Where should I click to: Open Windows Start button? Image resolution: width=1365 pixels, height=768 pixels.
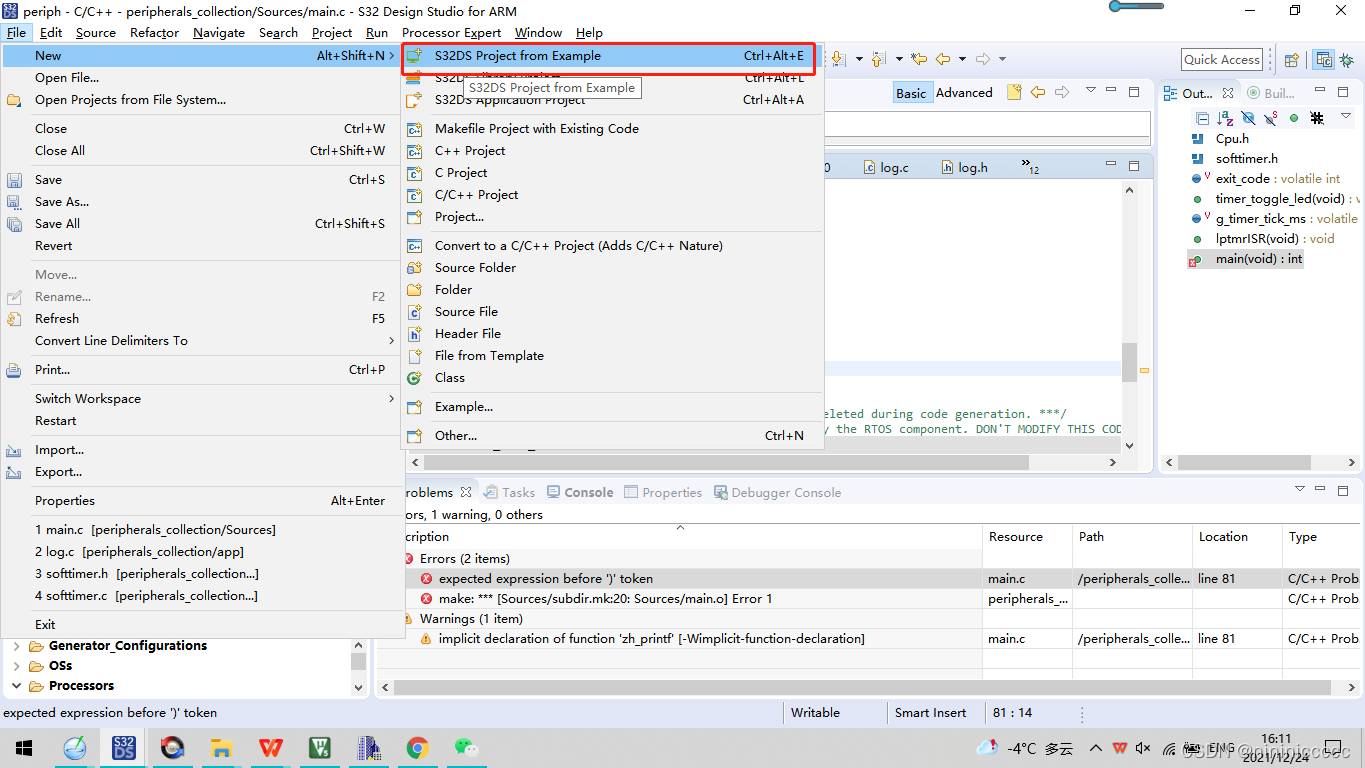pyautogui.click(x=22, y=747)
